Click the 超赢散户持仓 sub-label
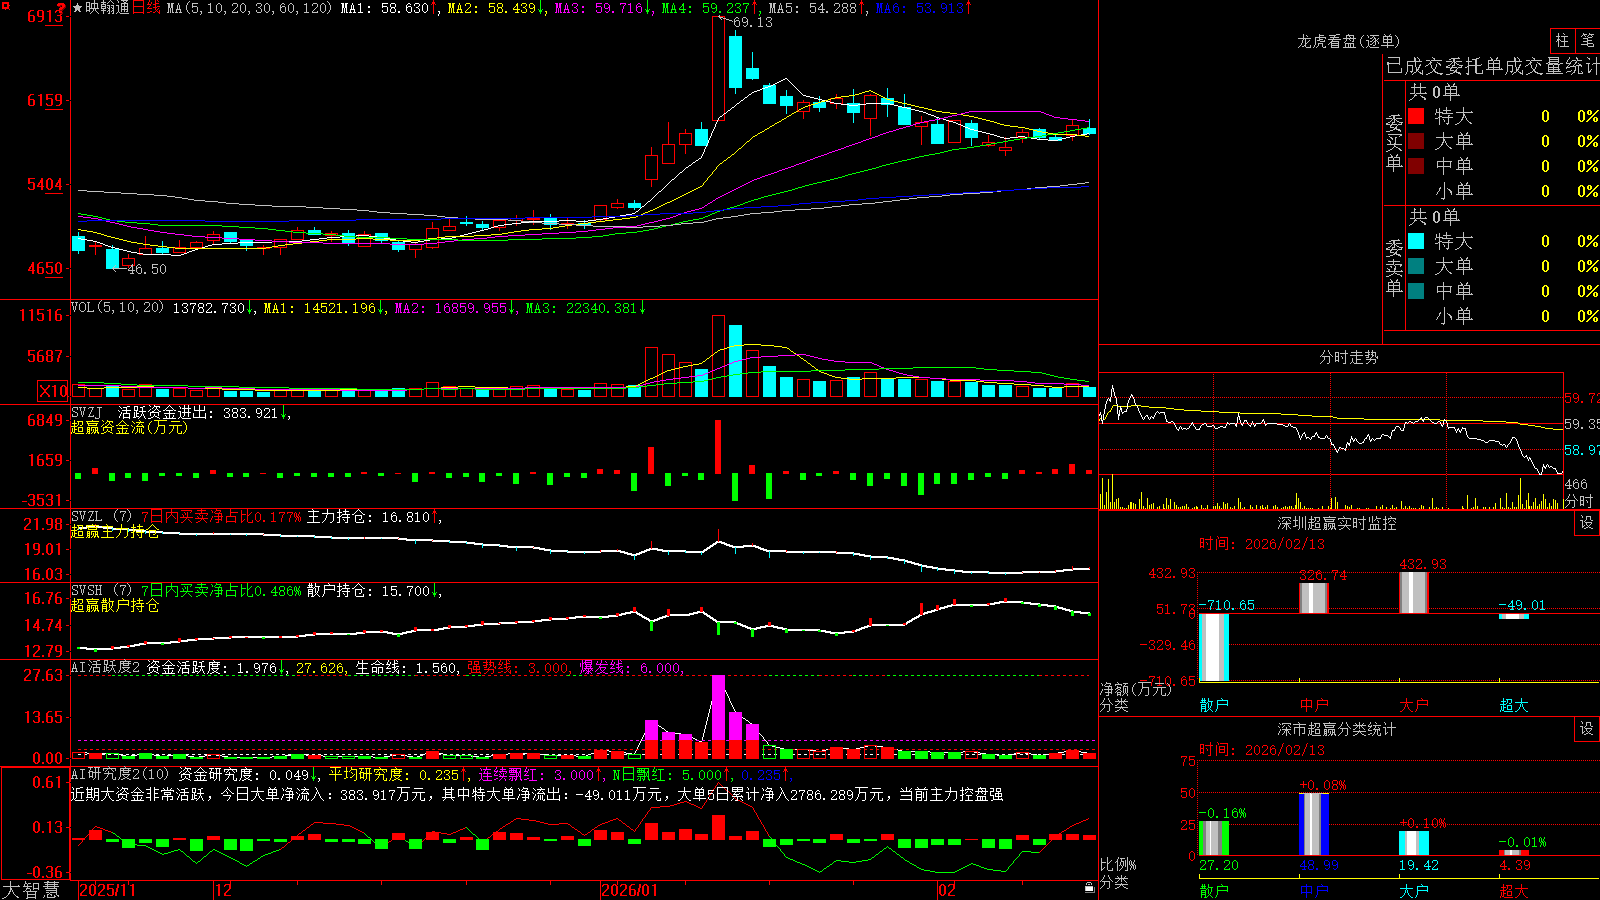 click(x=115, y=605)
